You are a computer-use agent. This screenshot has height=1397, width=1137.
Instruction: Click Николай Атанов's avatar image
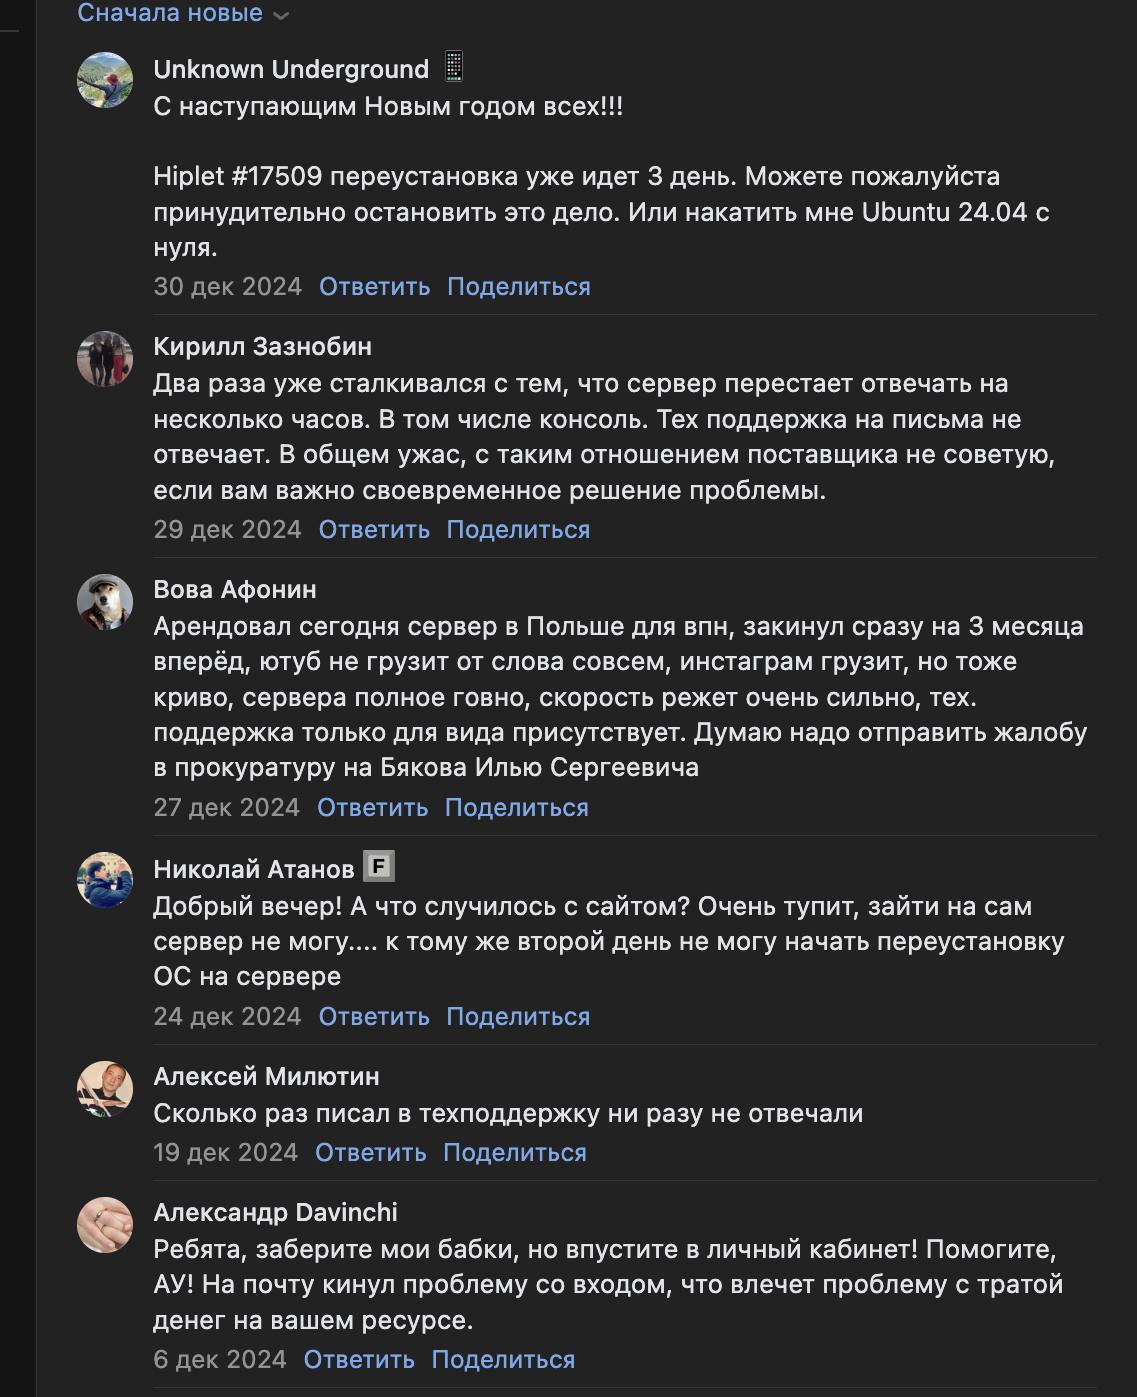[105, 880]
